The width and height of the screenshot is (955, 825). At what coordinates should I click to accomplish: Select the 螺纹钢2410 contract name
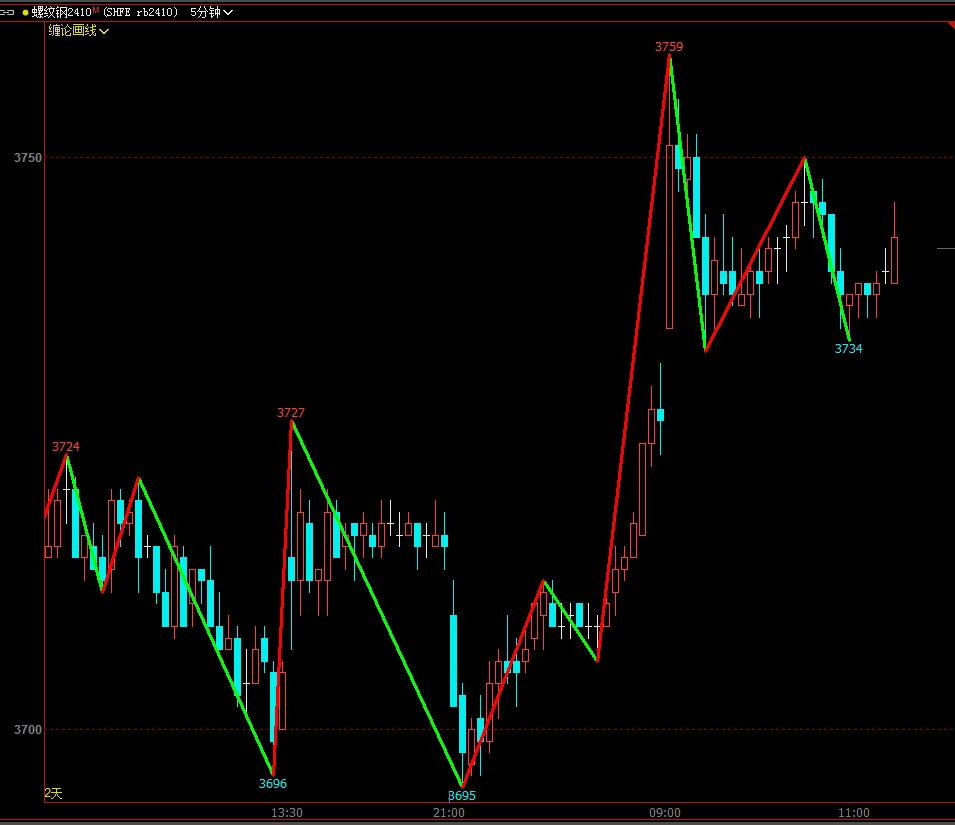click(x=61, y=12)
